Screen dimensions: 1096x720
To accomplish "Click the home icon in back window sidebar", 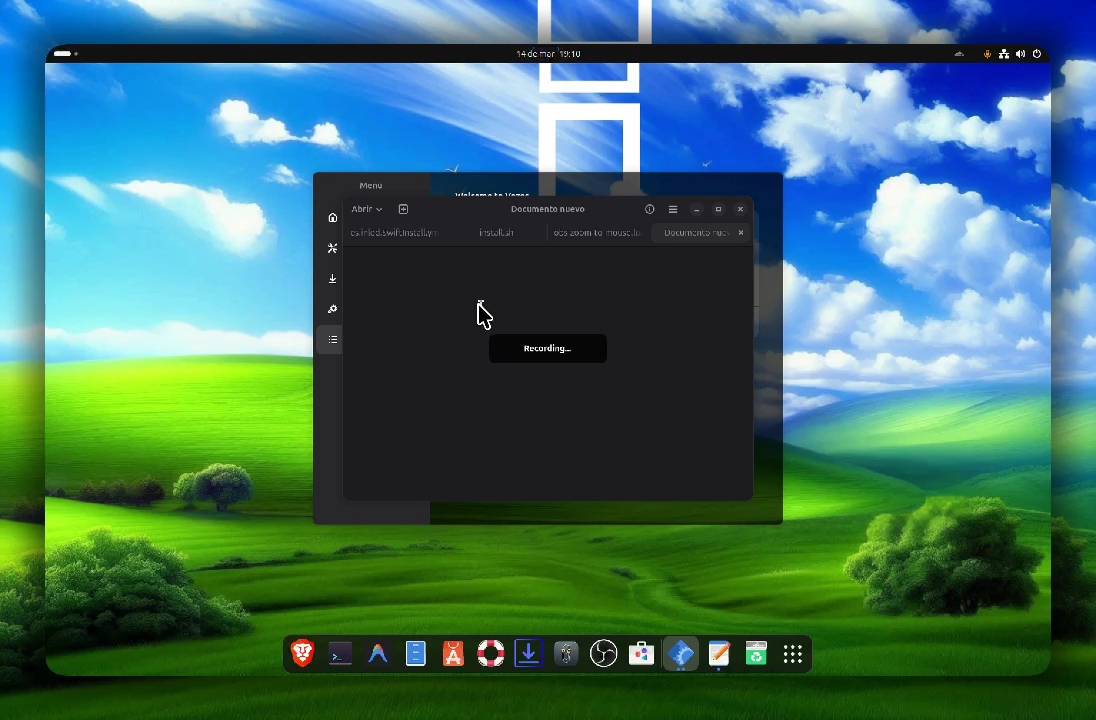I will click(333, 217).
